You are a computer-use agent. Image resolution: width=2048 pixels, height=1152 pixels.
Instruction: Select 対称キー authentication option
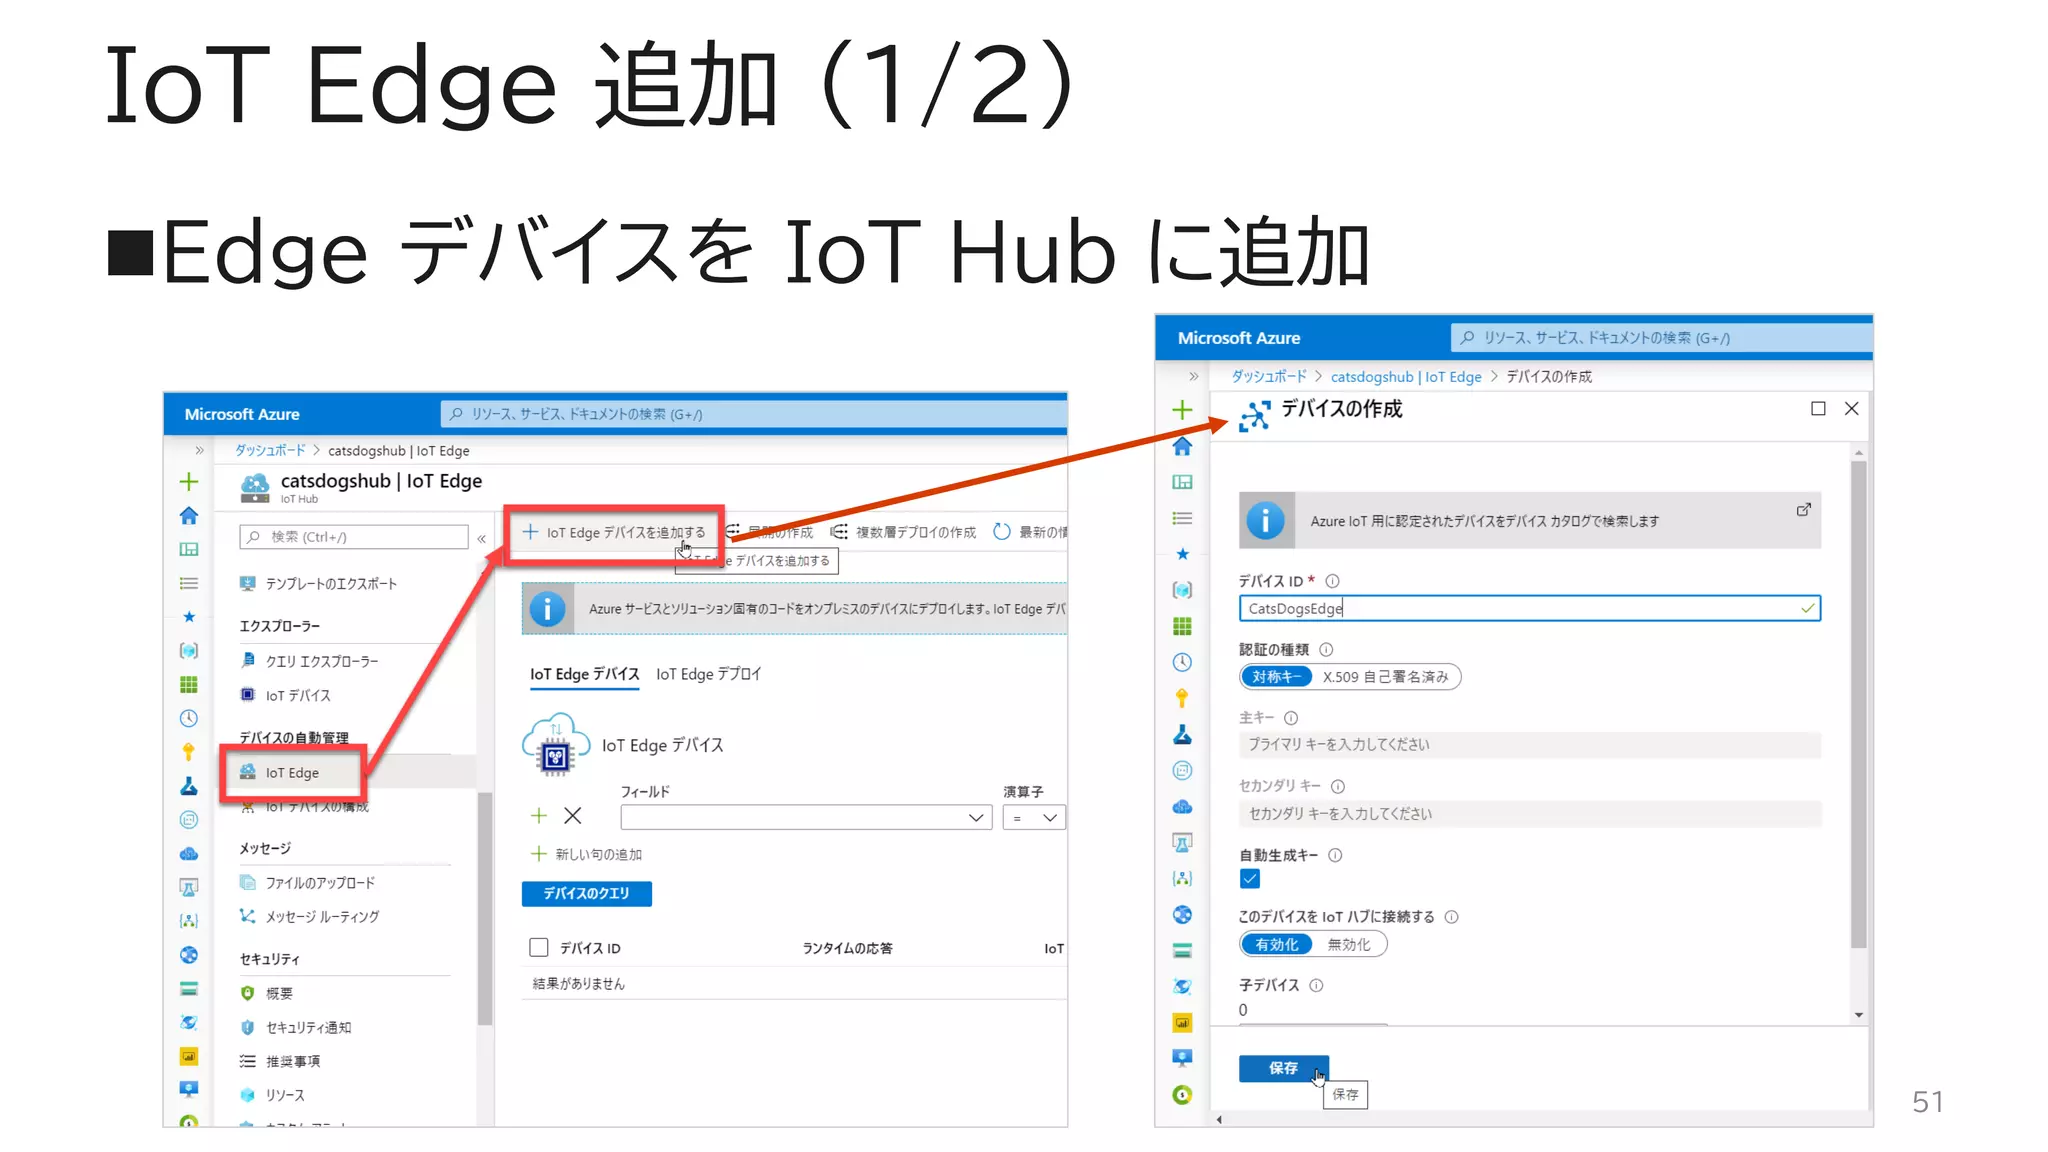pyautogui.click(x=1277, y=677)
